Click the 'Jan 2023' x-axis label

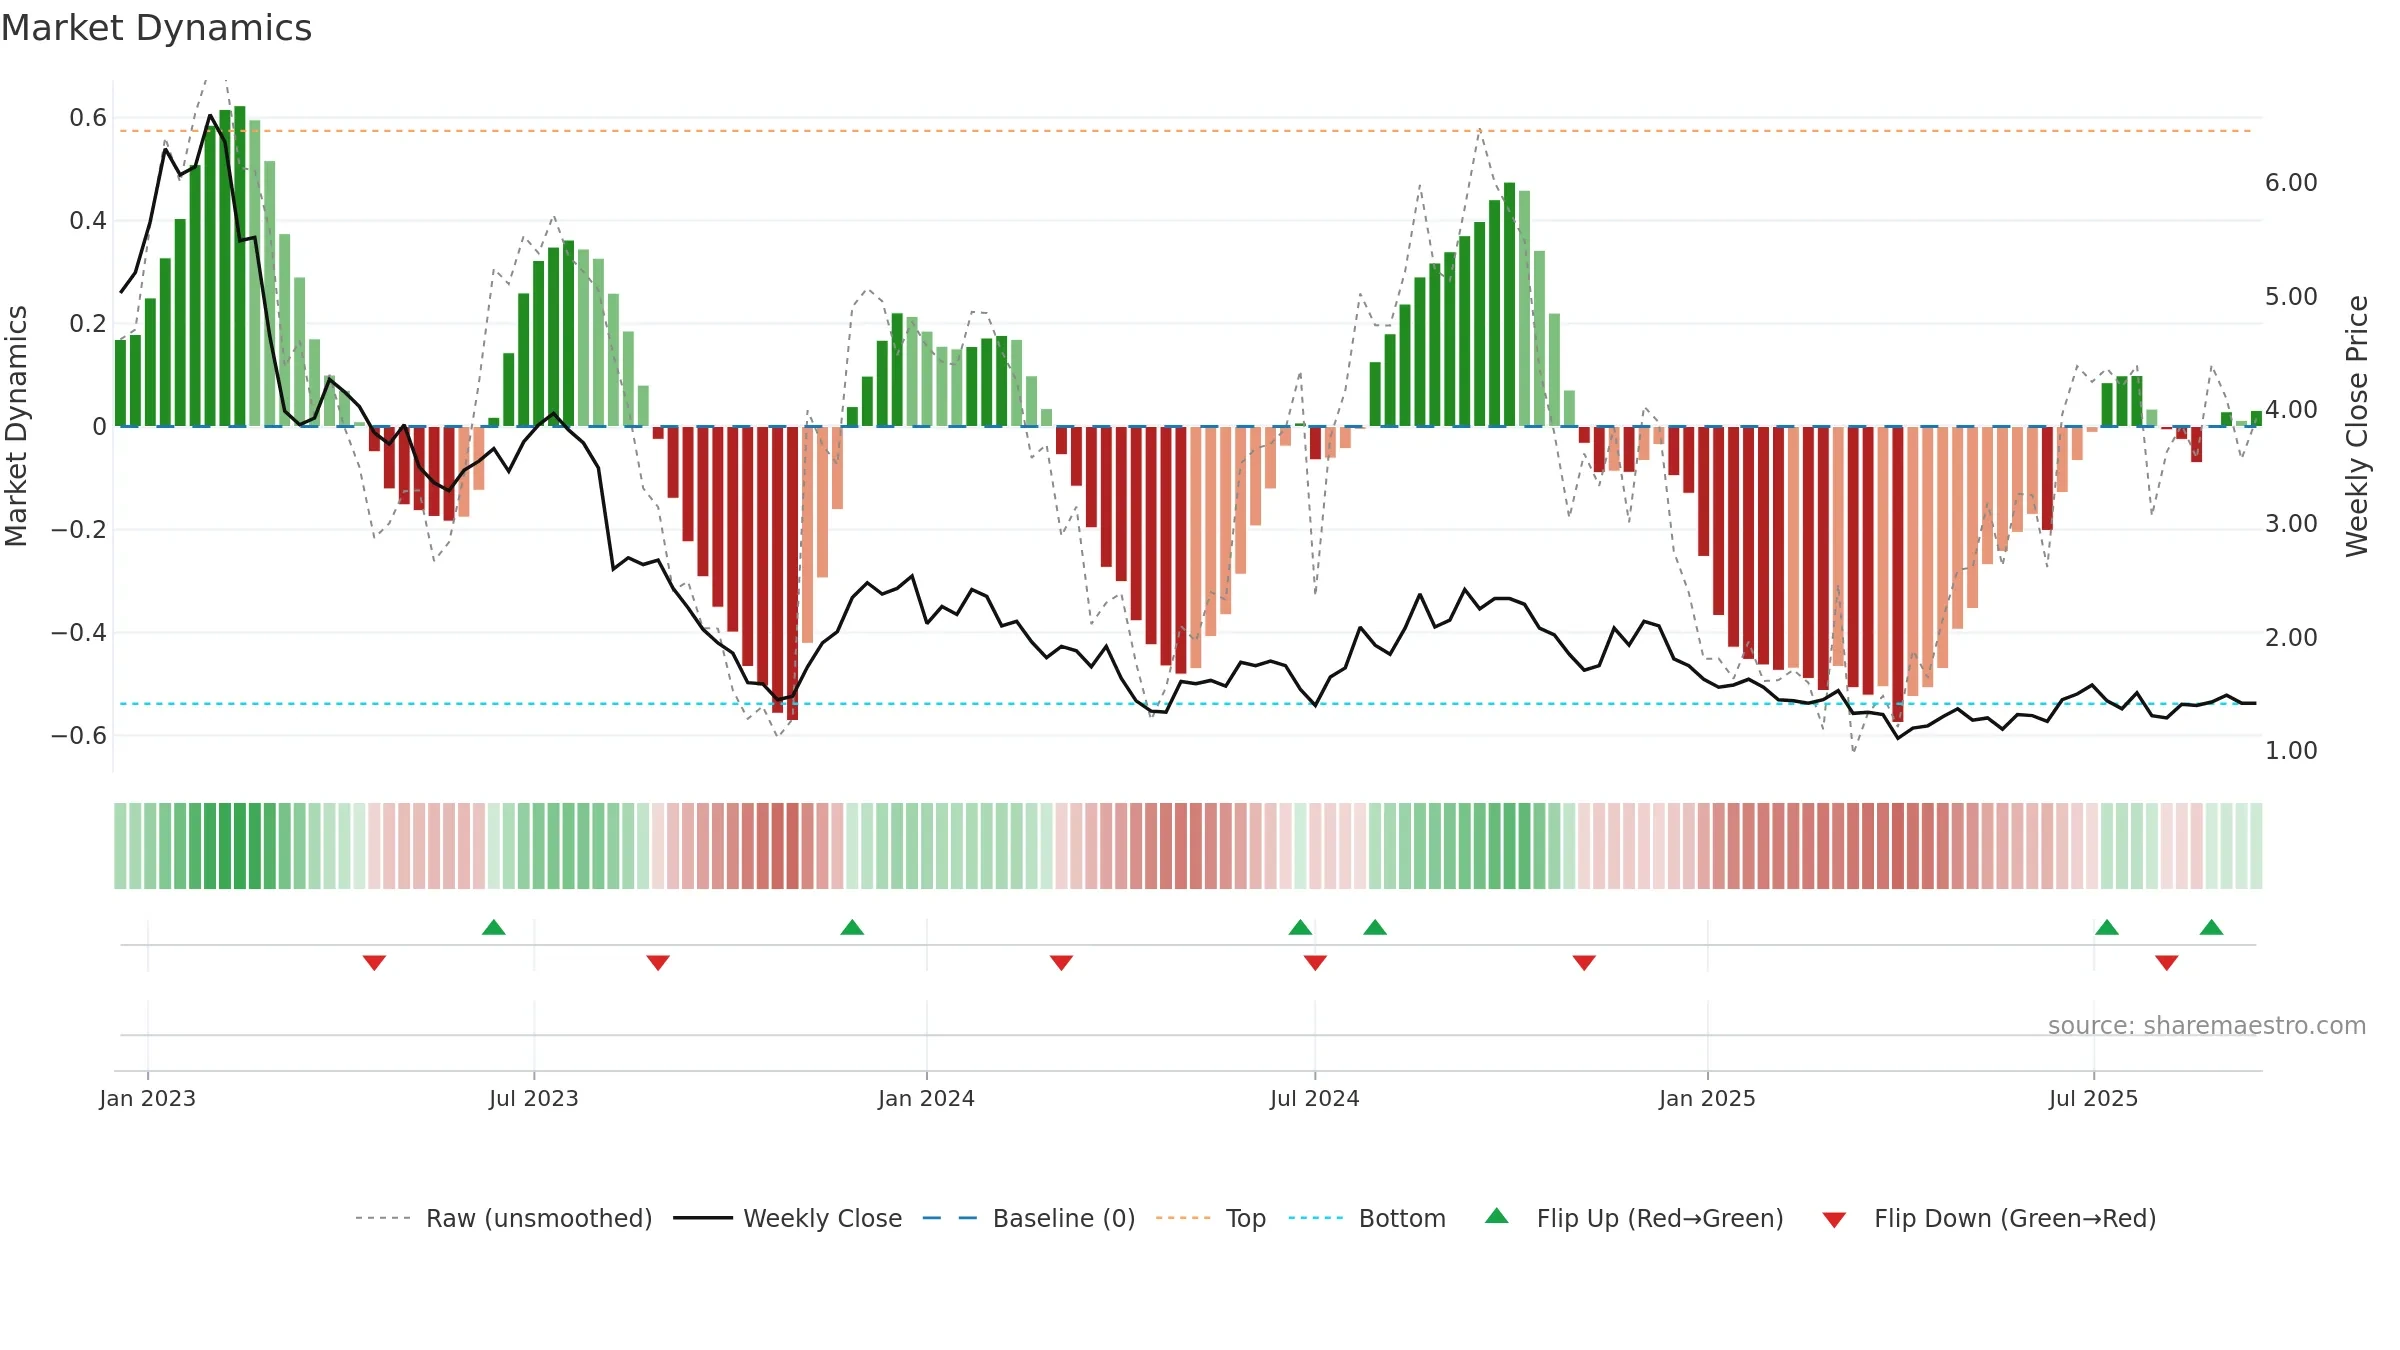click(x=148, y=1098)
